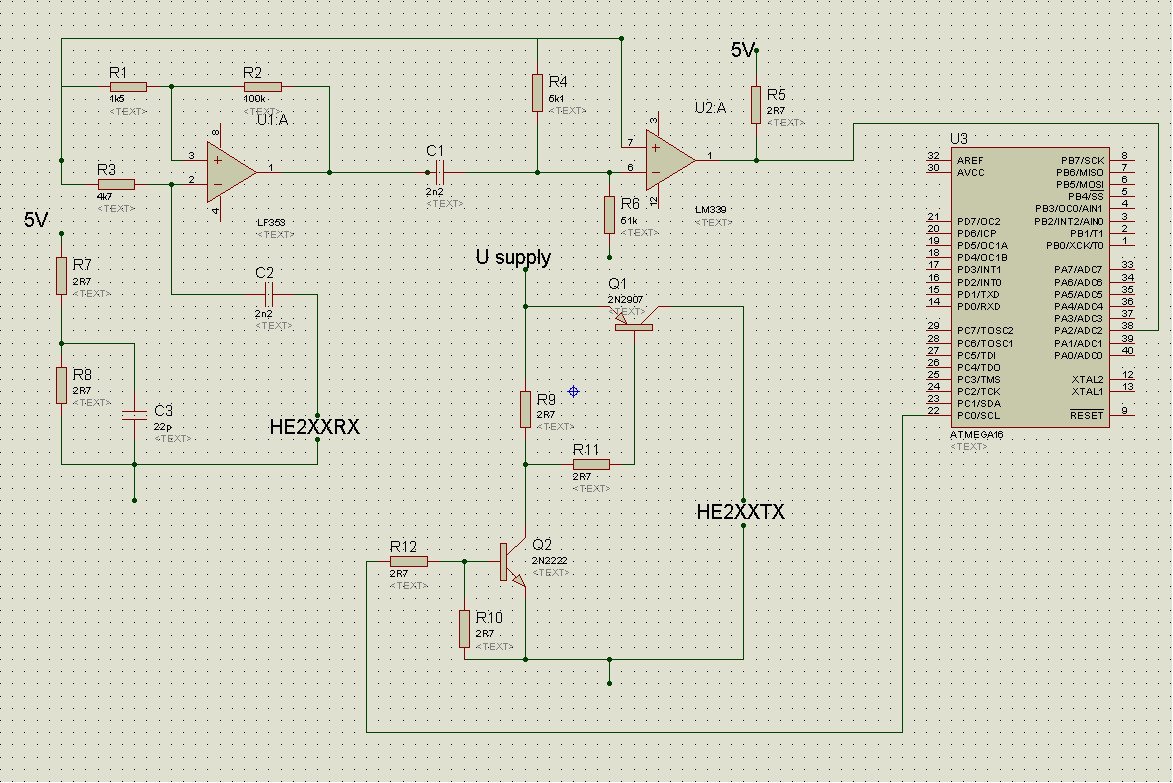The height and width of the screenshot is (783, 1173).
Task: Click the 51k value beside R6
Action: [629, 221]
